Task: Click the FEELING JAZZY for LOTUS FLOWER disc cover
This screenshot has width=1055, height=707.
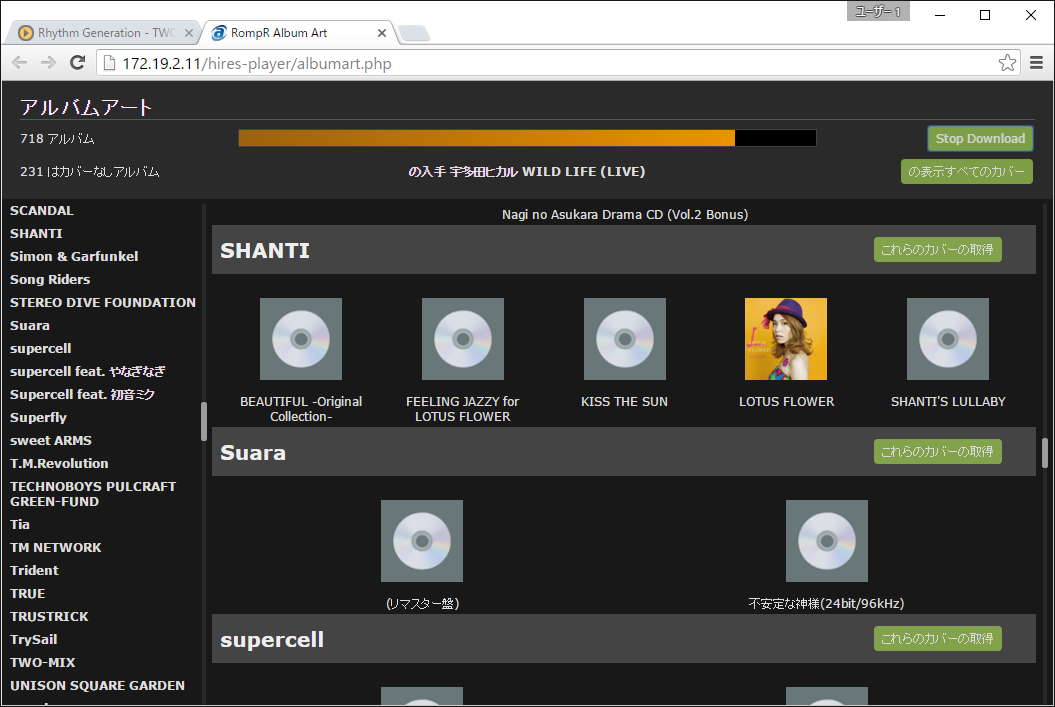Action: [463, 339]
